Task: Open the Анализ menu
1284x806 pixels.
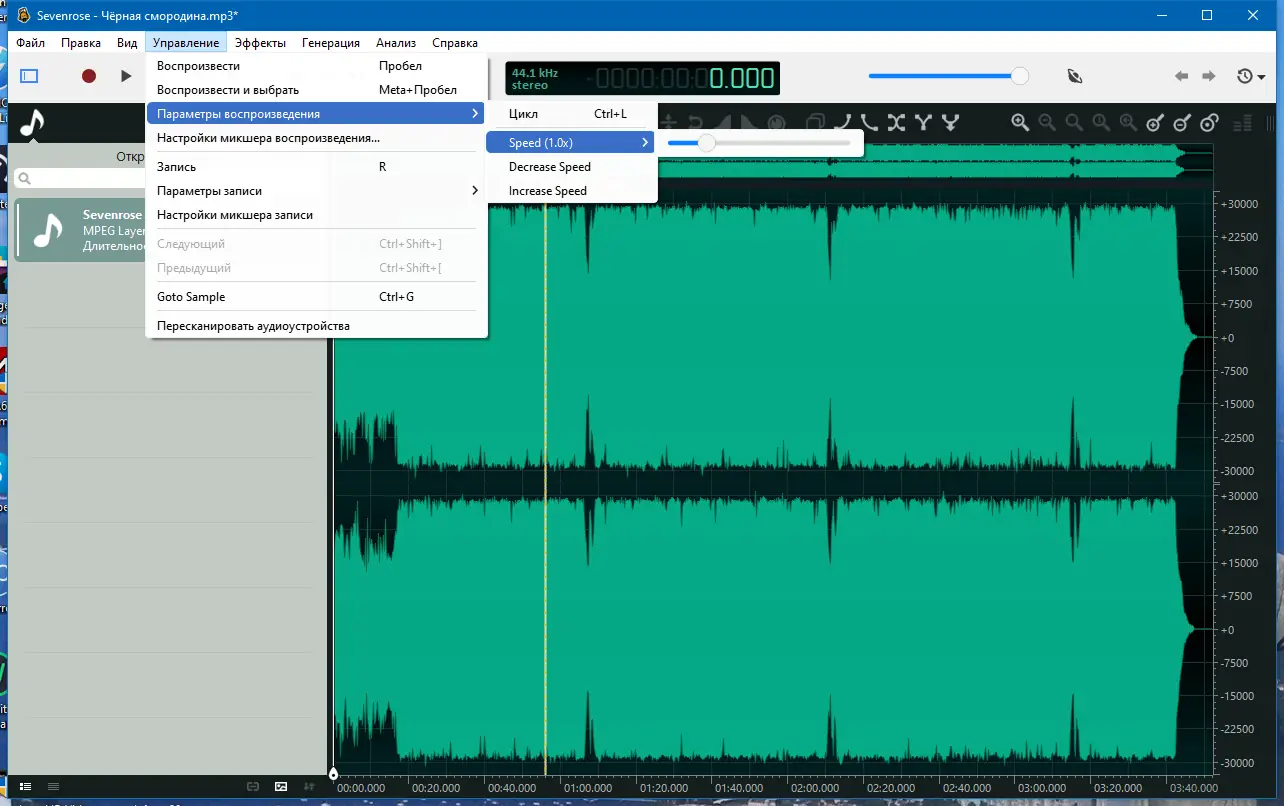Action: [396, 42]
